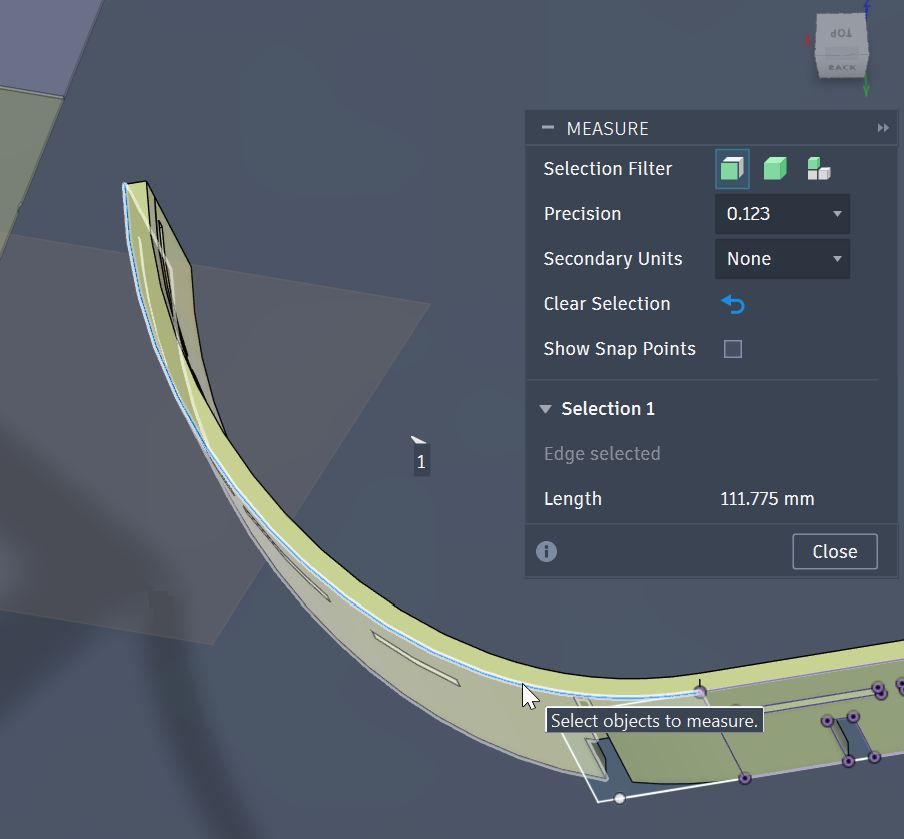This screenshot has width=904, height=839.
Task: Collapse the MEASURE dialog with the minus control
Action: point(547,127)
